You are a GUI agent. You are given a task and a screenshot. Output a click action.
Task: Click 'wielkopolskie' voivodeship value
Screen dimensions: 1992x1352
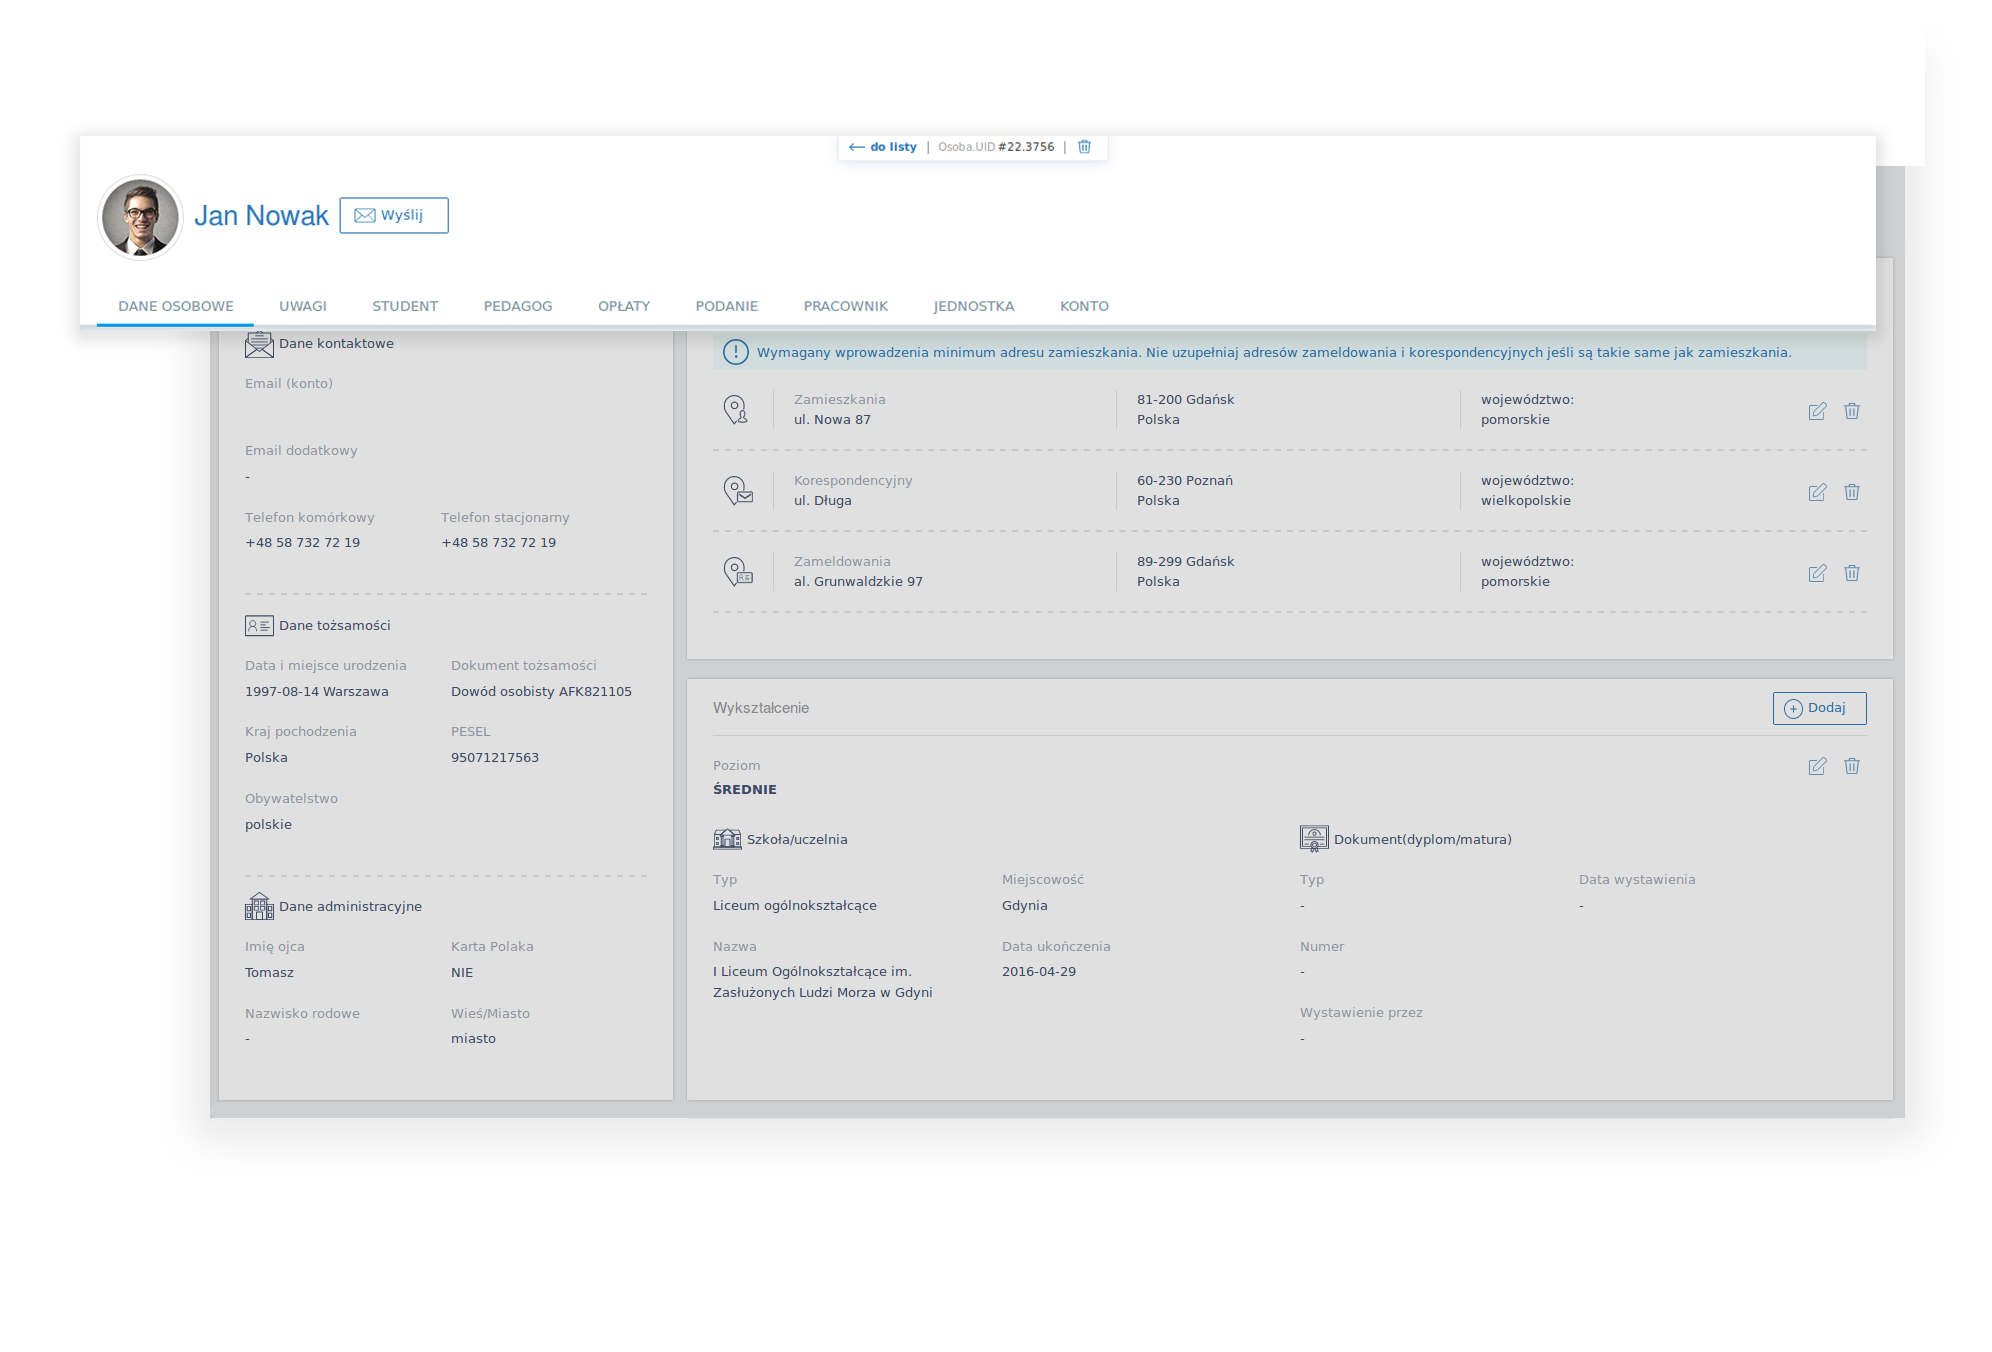point(1526,501)
